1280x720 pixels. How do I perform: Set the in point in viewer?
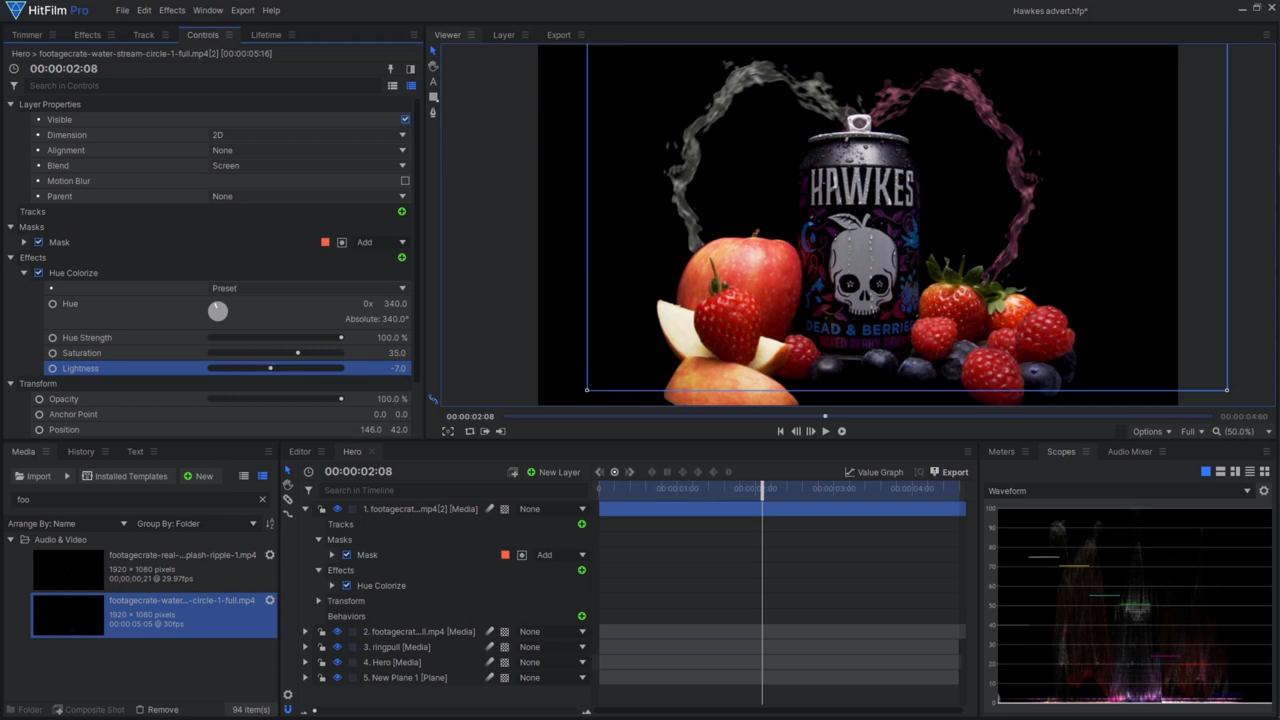point(485,432)
